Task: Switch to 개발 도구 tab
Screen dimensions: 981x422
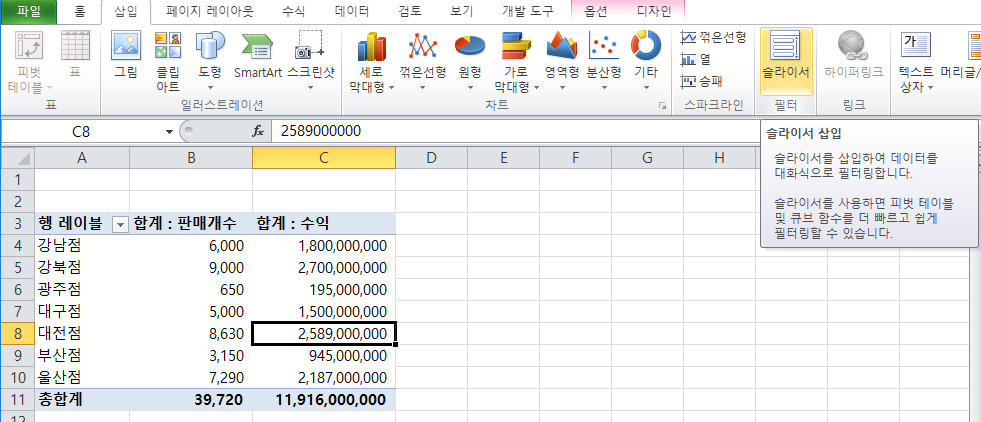Action: pos(527,11)
